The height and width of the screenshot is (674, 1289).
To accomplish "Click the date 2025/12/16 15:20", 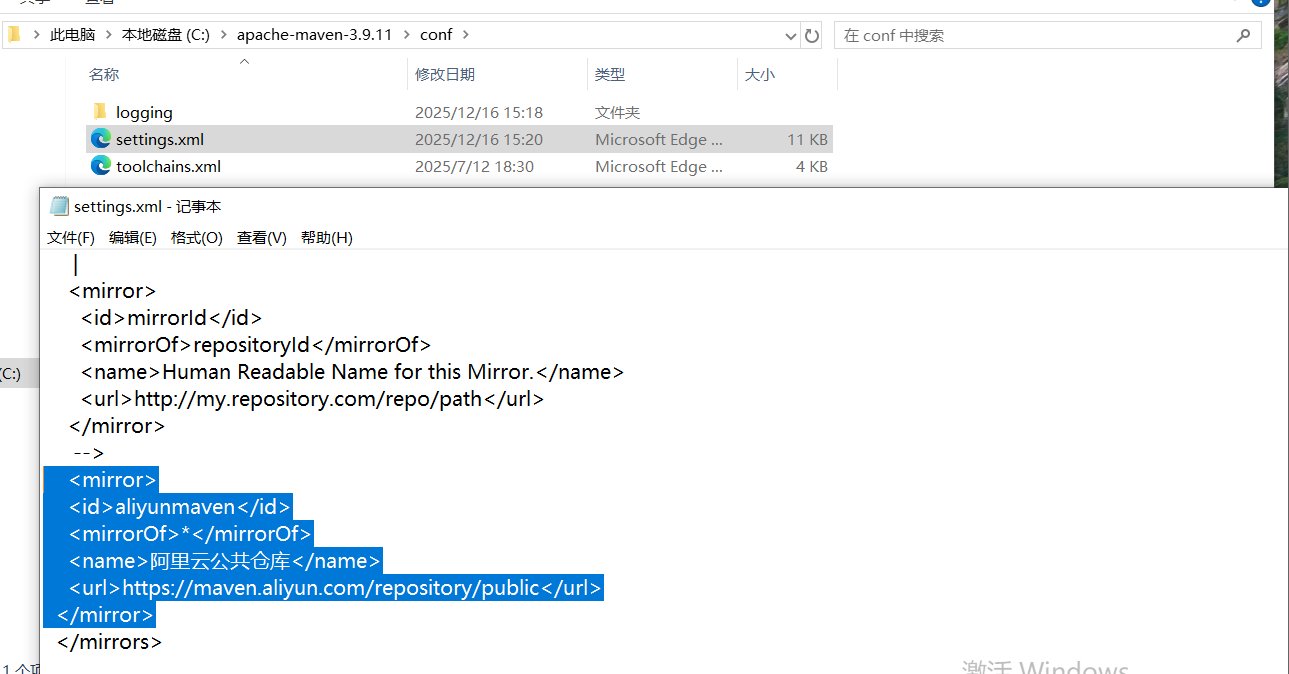I will click(x=479, y=140).
